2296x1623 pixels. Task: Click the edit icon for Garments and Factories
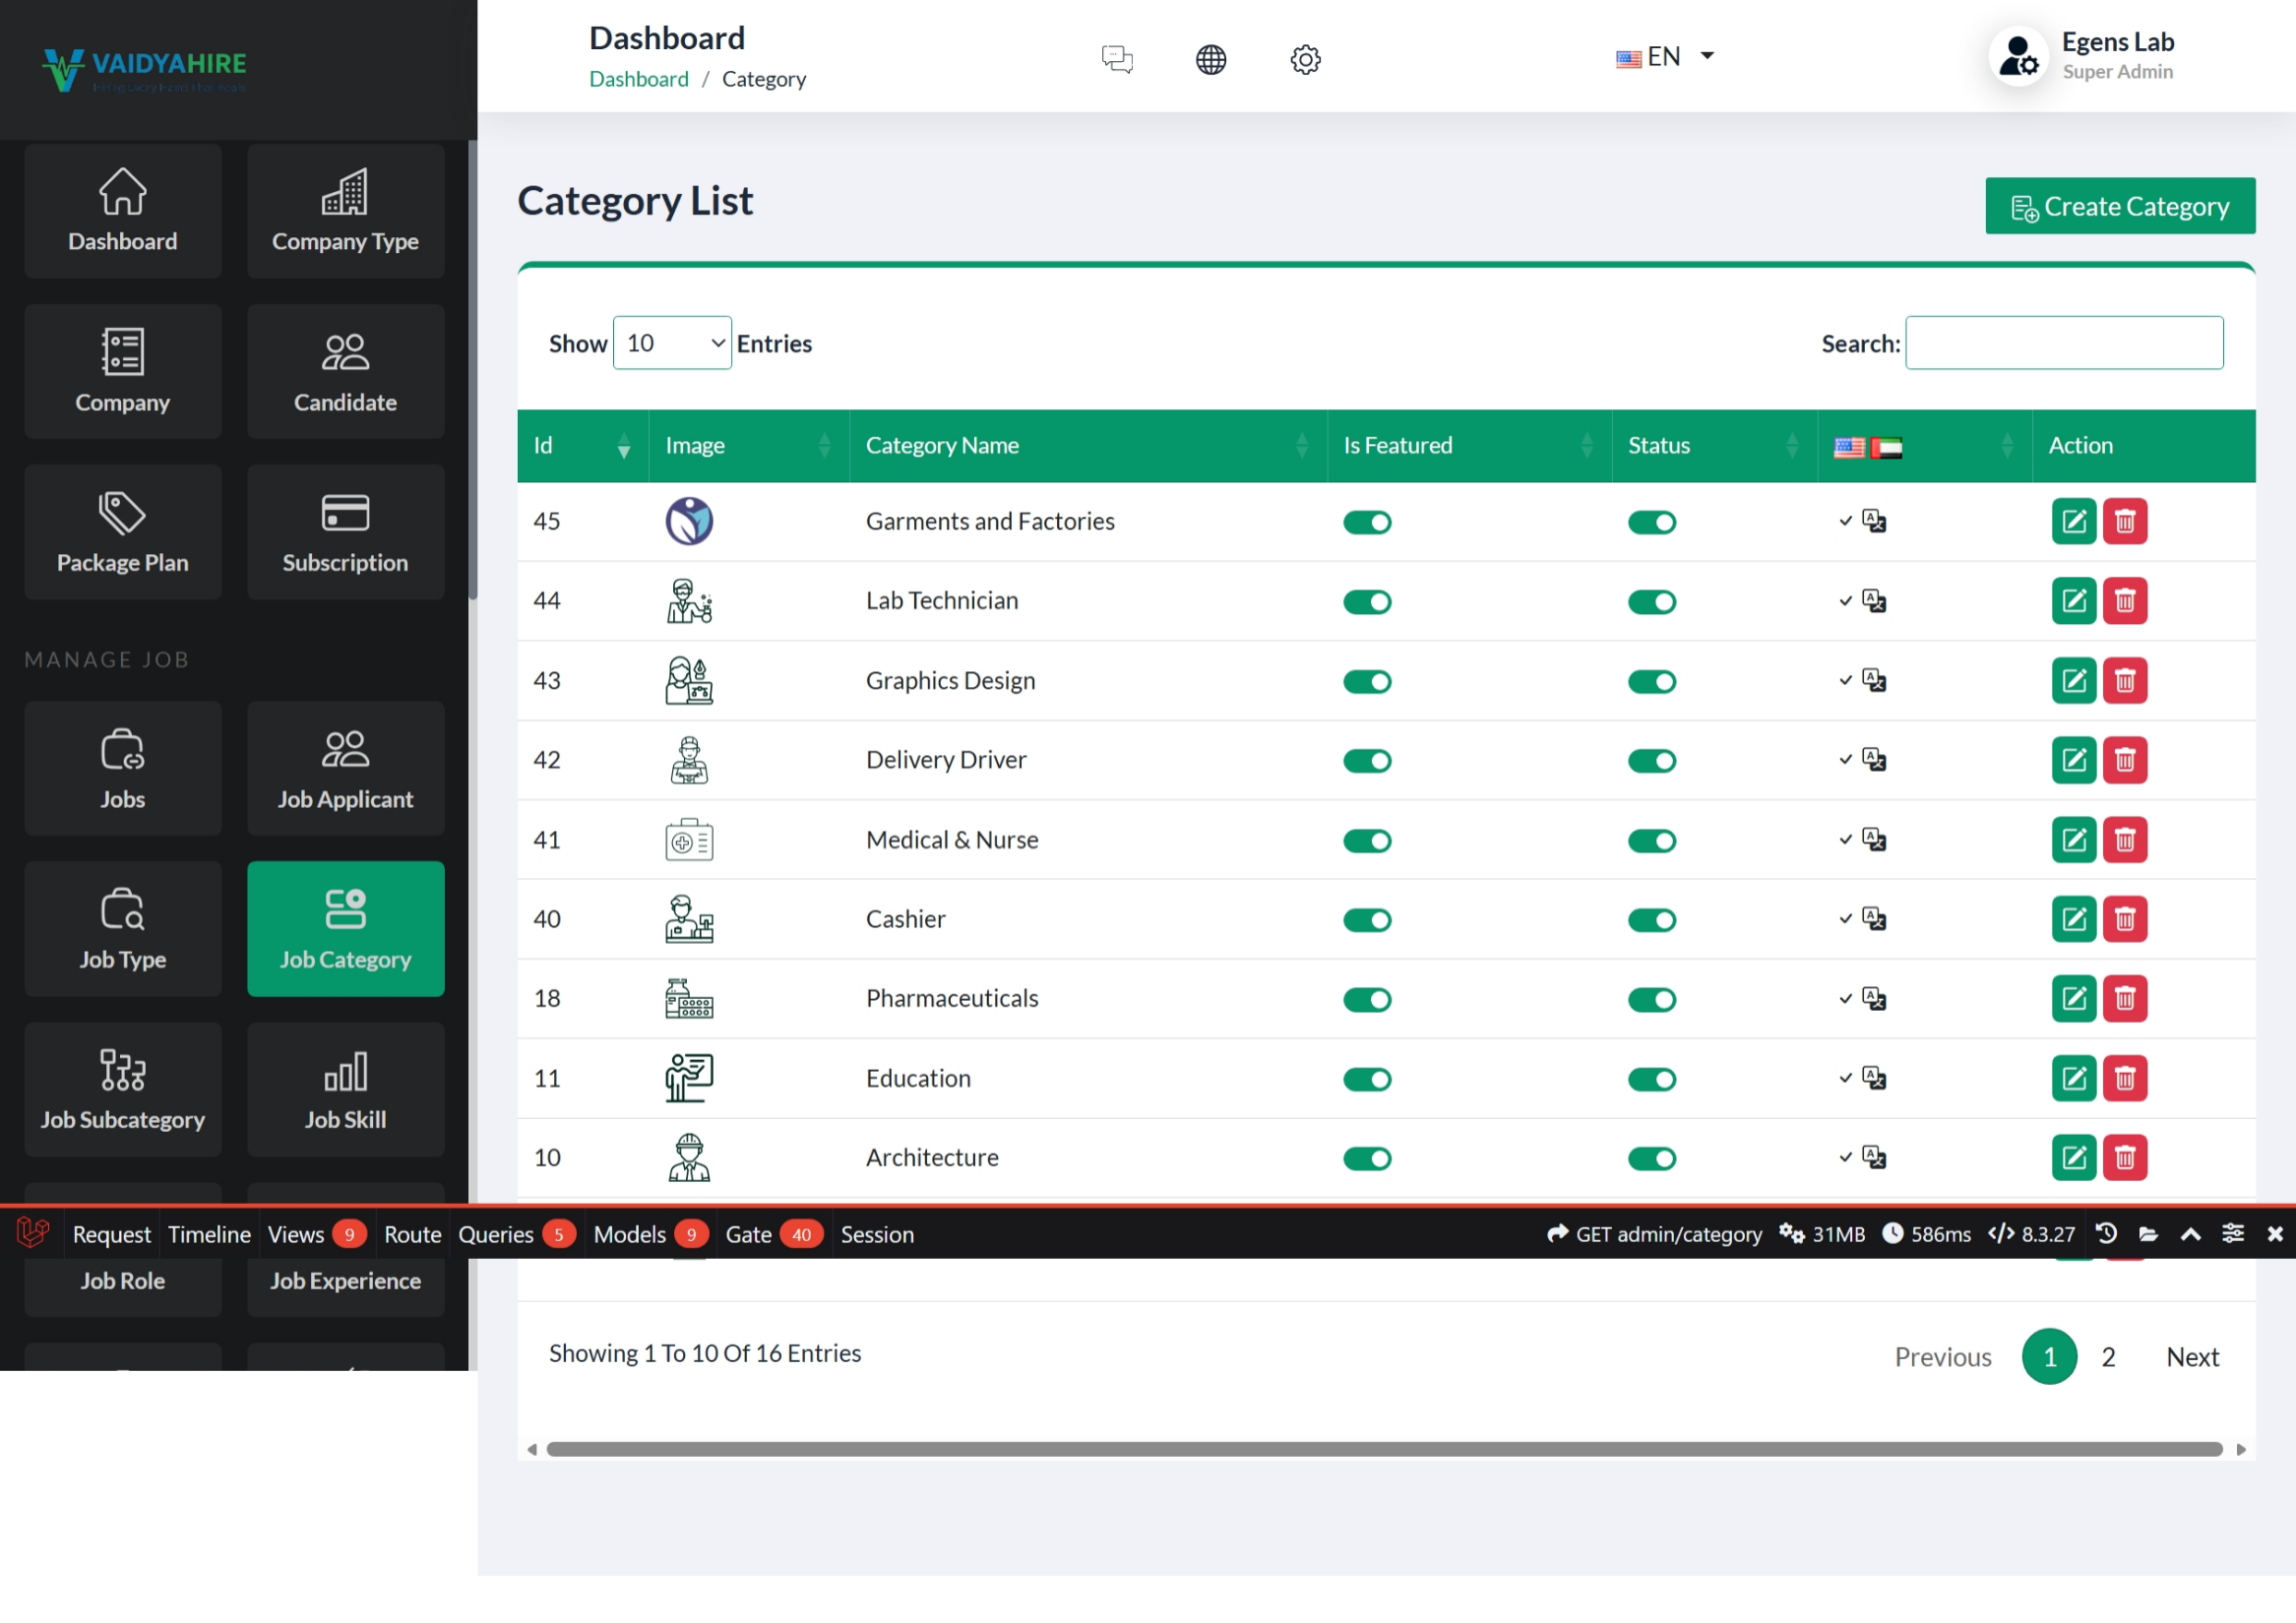coord(2073,521)
